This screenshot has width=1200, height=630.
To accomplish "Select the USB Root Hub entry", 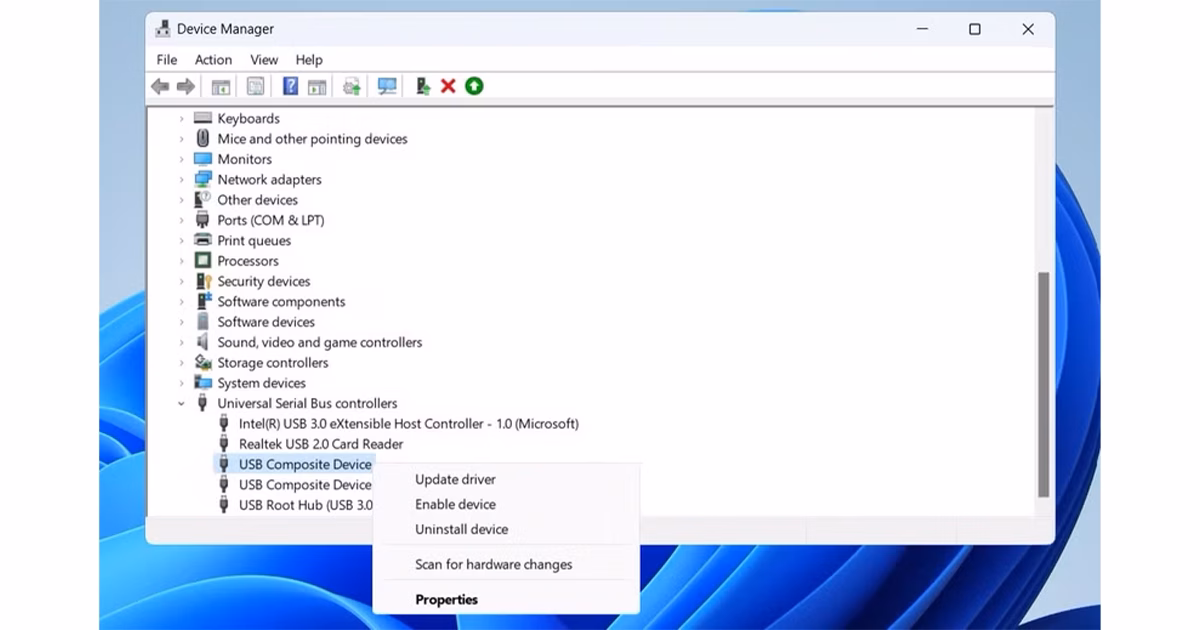I will click(305, 505).
